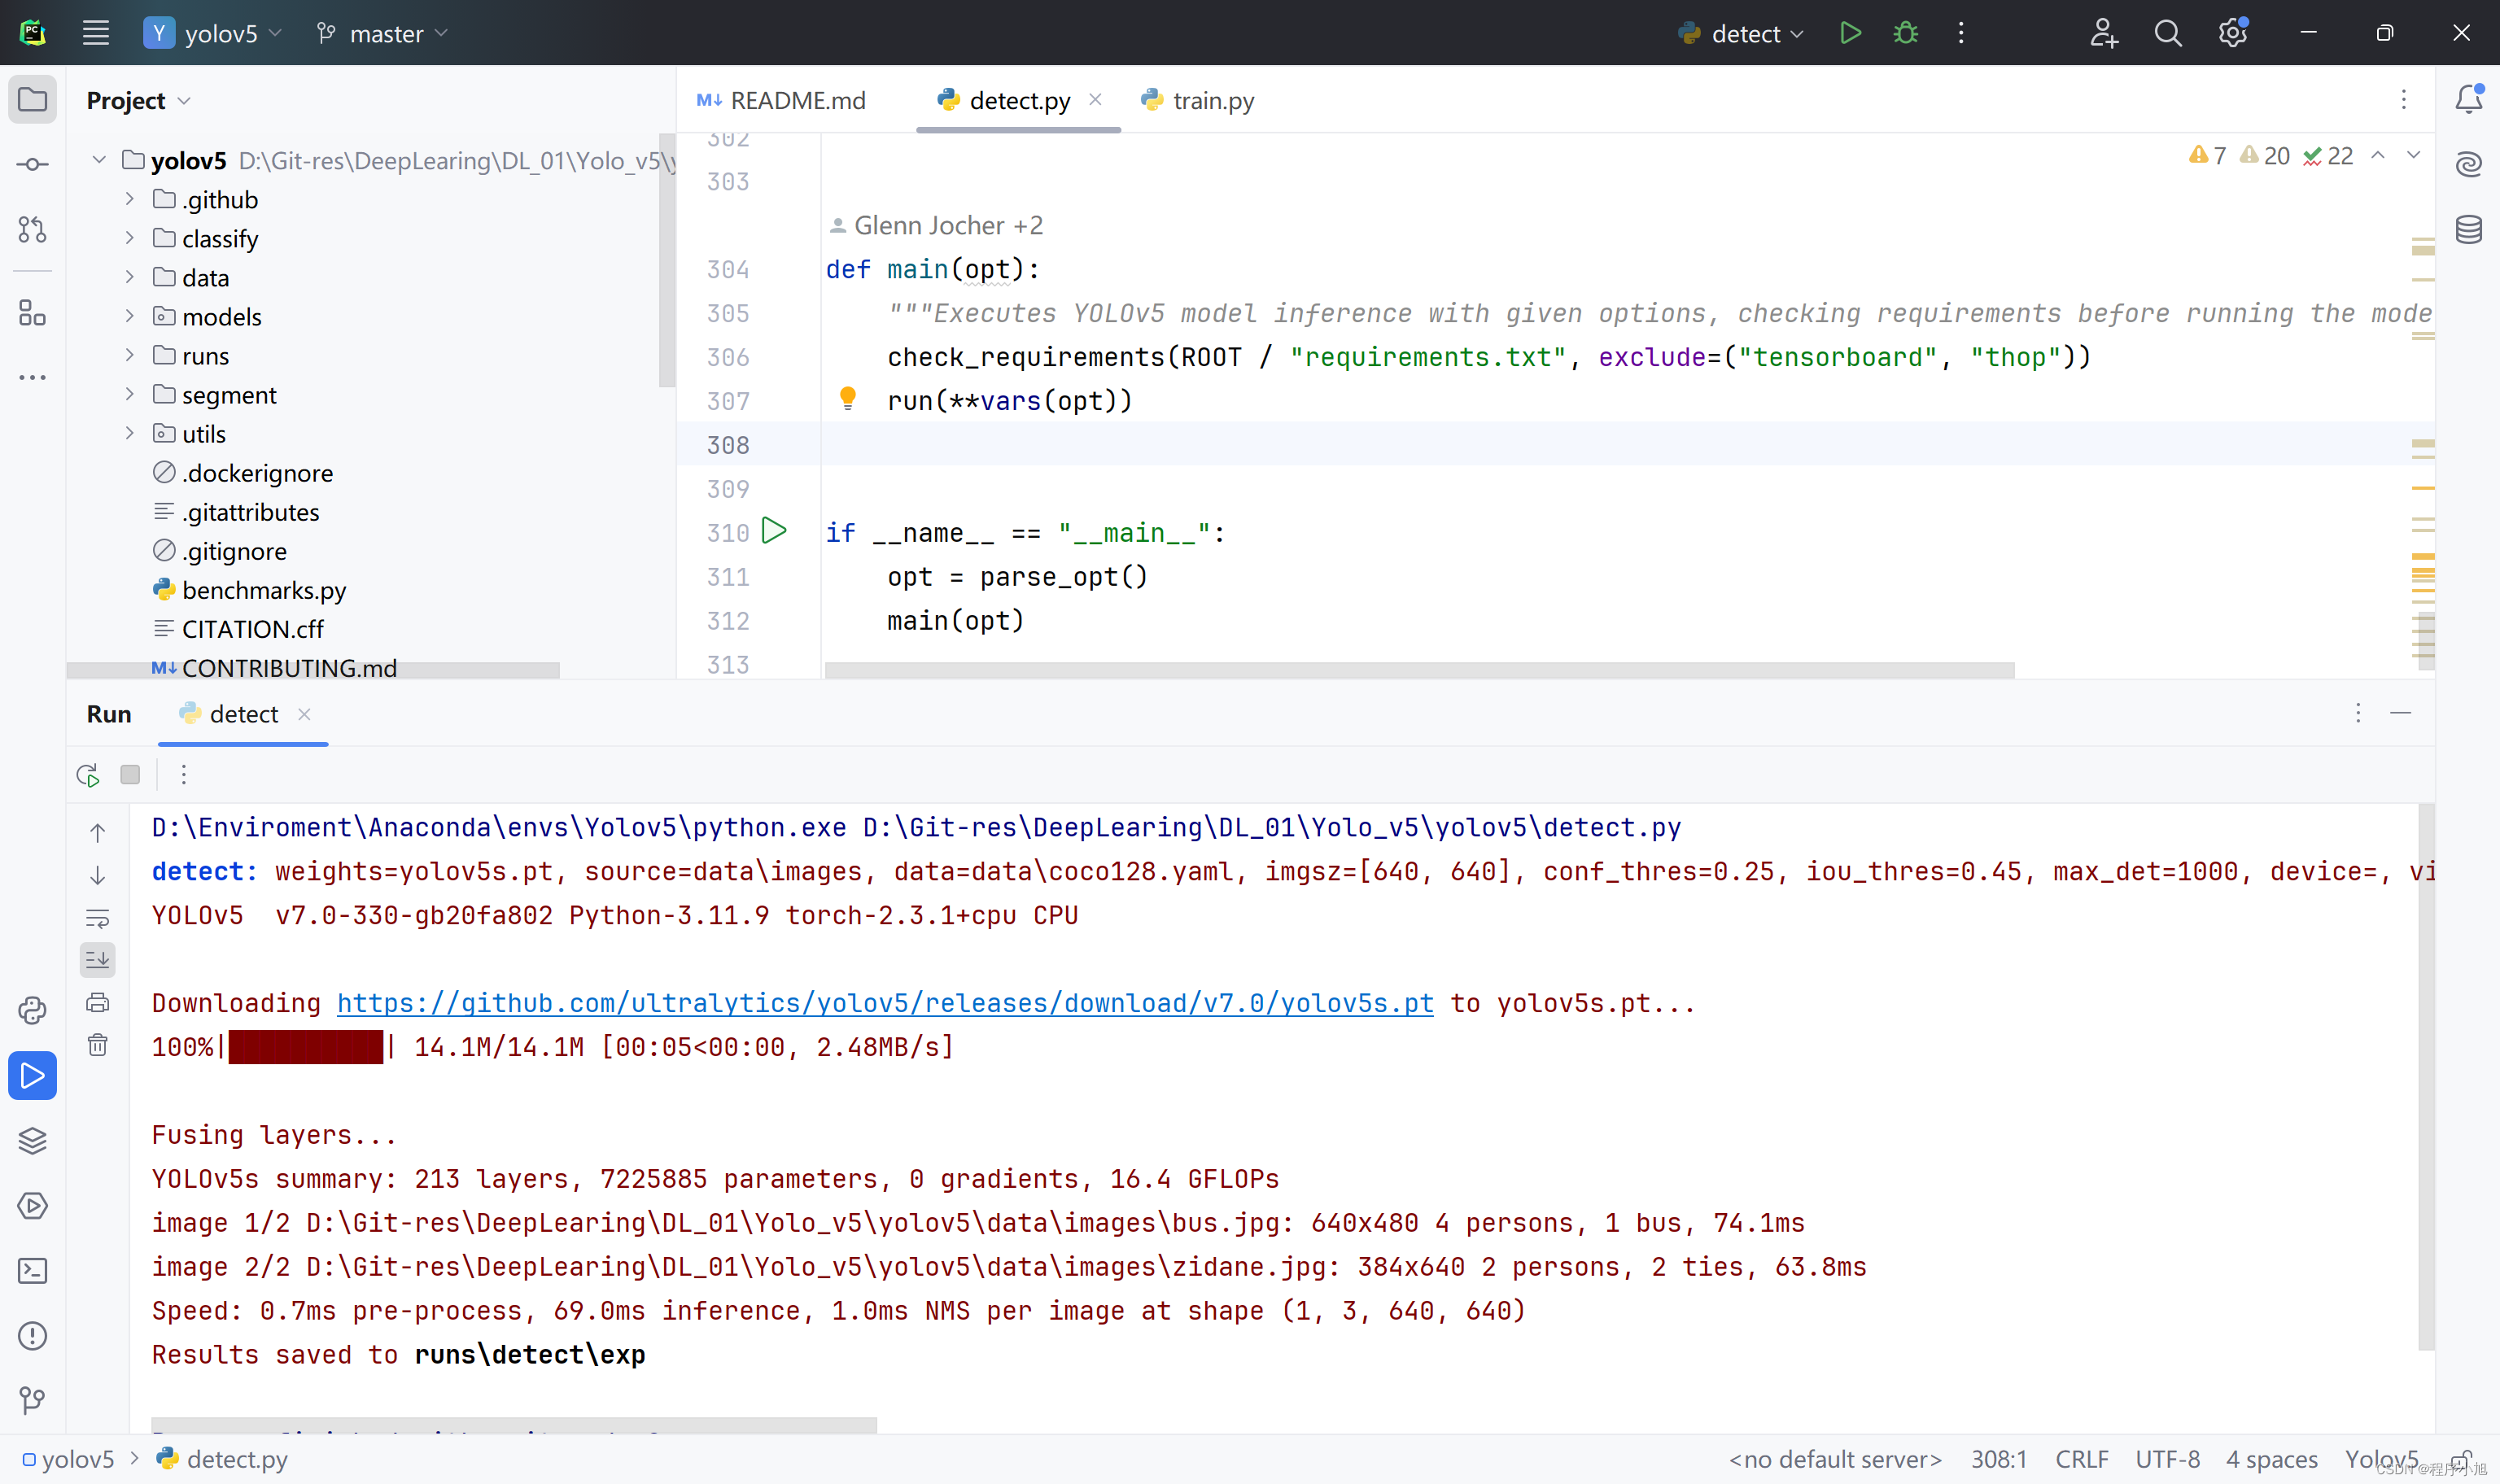The height and width of the screenshot is (1484, 2500).
Task: Open the yolov5 project selector dropdown
Action: coord(213,33)
